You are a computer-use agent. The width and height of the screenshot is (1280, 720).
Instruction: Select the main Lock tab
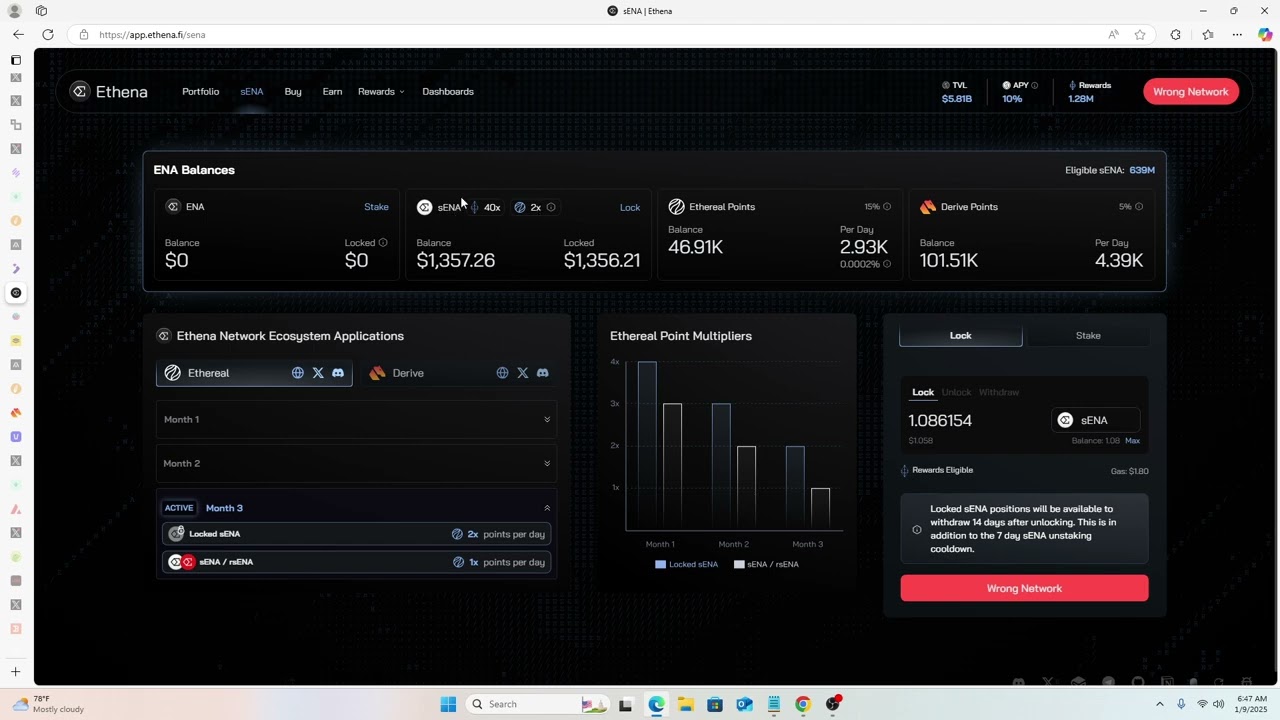(x=960, y=336)
